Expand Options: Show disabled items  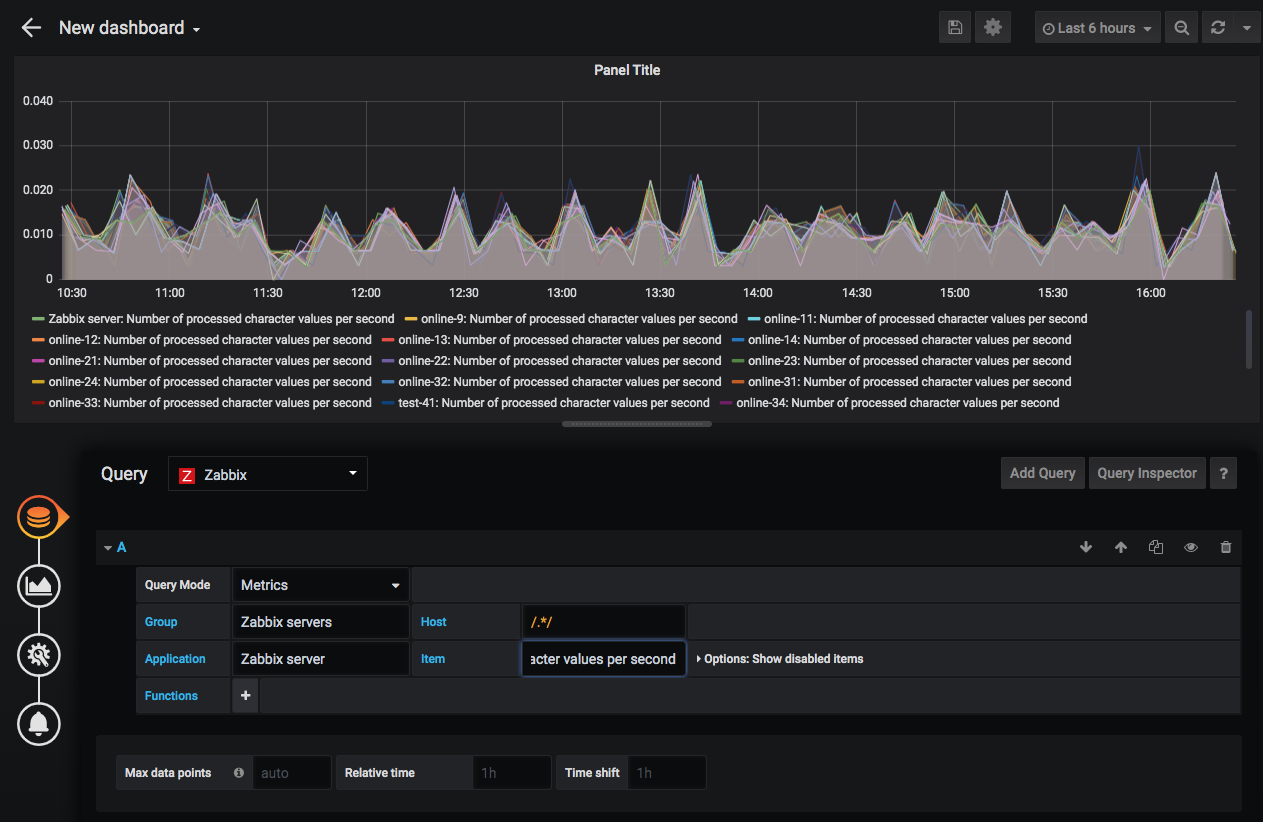tap(779, 659)
